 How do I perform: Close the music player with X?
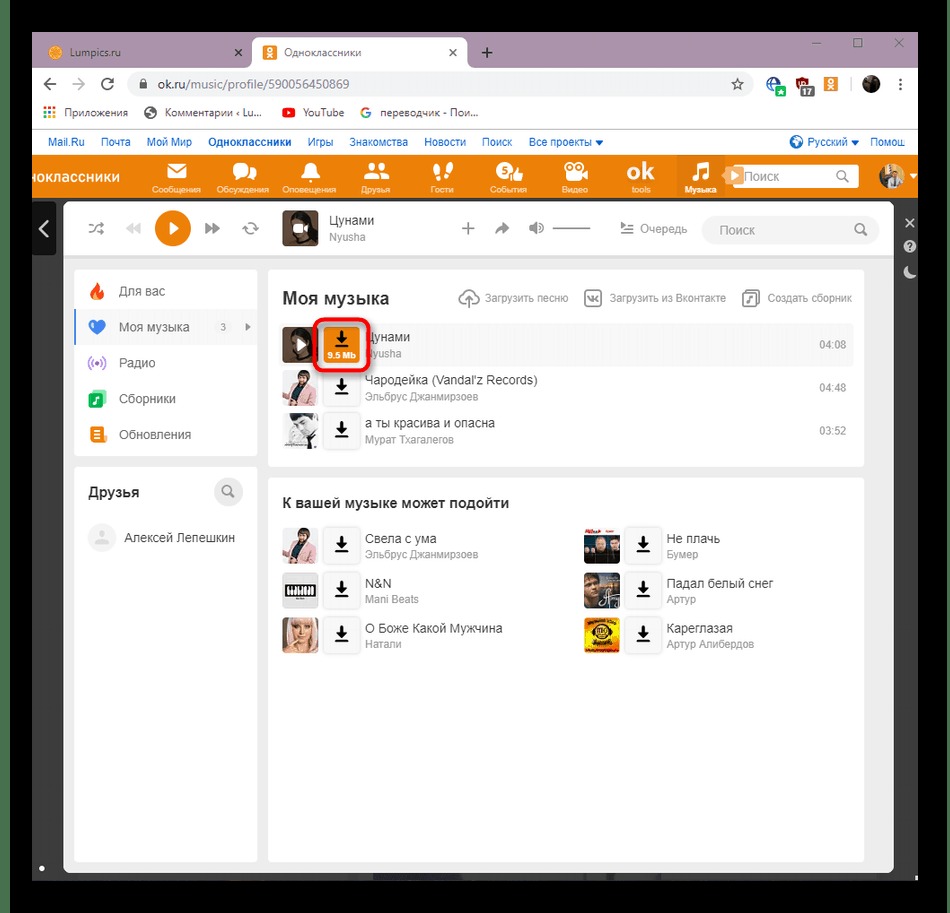pyautogui.click(x=909, y=223)
